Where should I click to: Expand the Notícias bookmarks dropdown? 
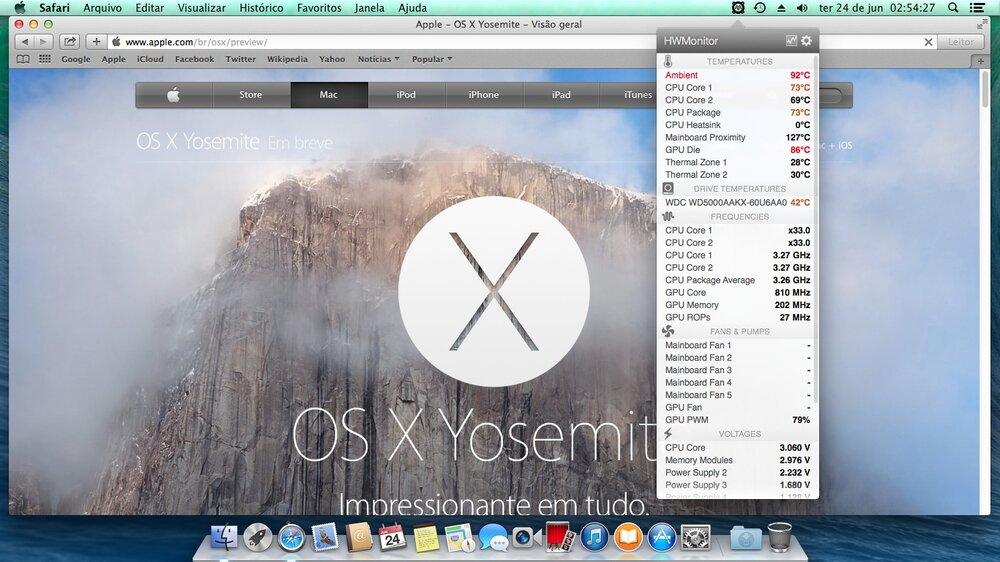(x=378, y=59)
